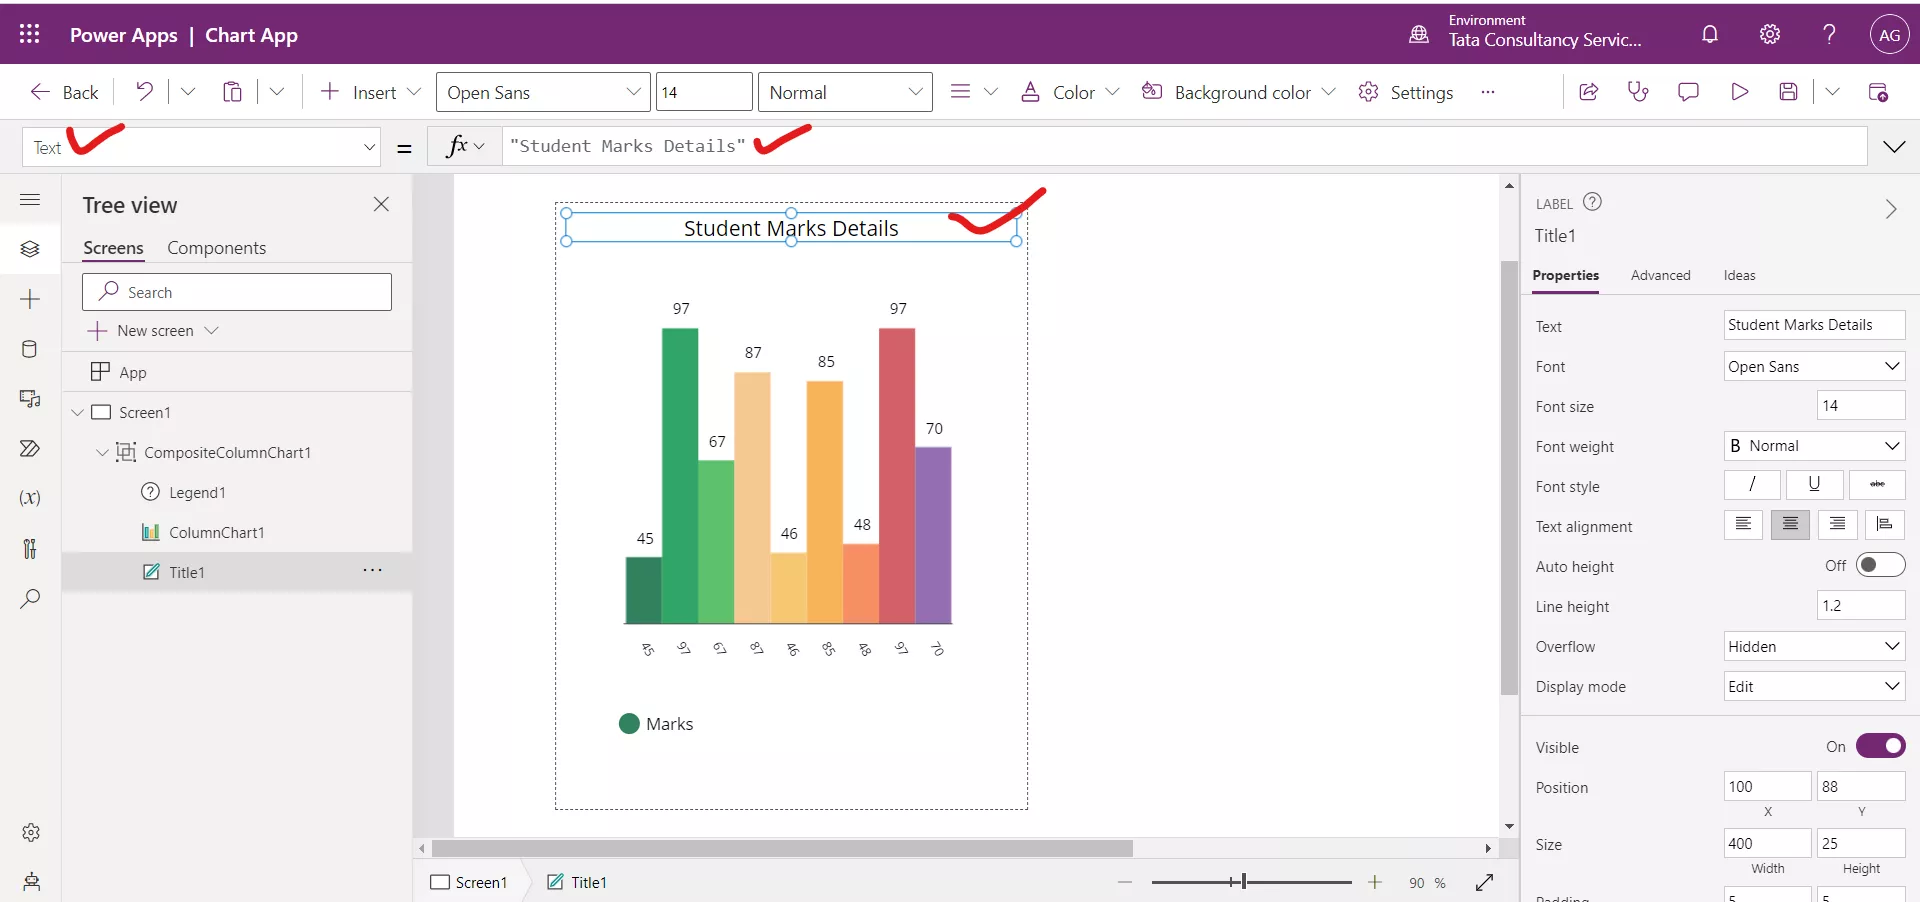
Task: Apply underline to the title text
Action: coord(1814,485)
